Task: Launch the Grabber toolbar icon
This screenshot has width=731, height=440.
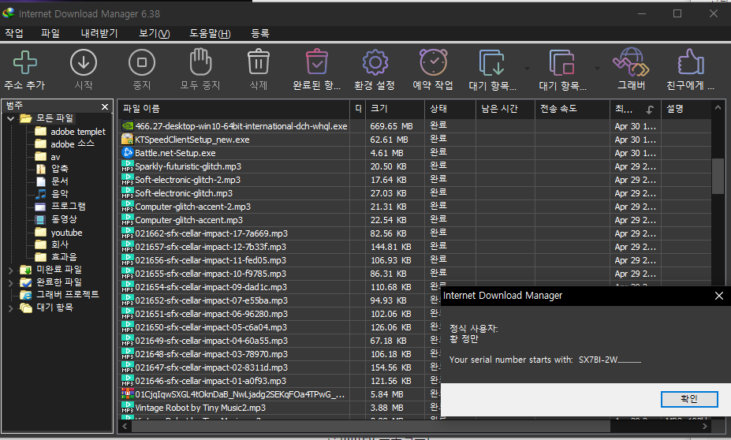Action: pyautogui.click(x=631, y=62)
